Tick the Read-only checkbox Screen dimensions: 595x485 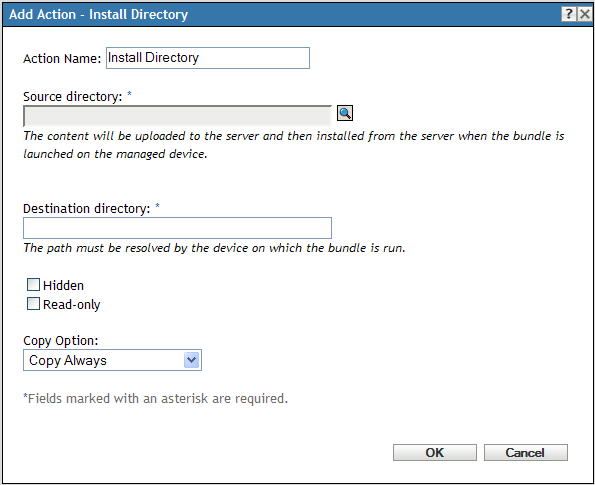(x=33, y=304)
